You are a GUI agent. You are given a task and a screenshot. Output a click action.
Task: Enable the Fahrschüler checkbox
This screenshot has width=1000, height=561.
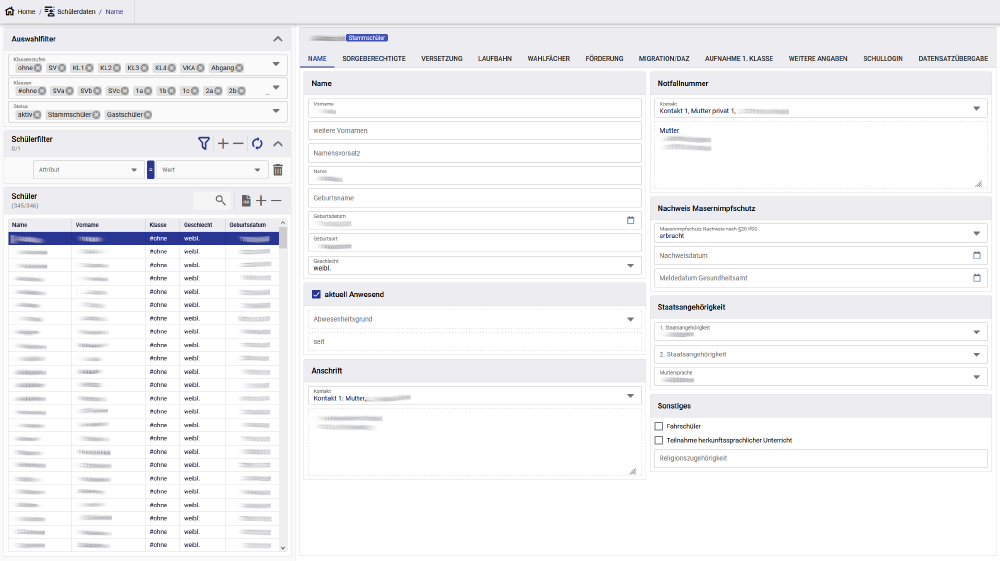point(658,426)
